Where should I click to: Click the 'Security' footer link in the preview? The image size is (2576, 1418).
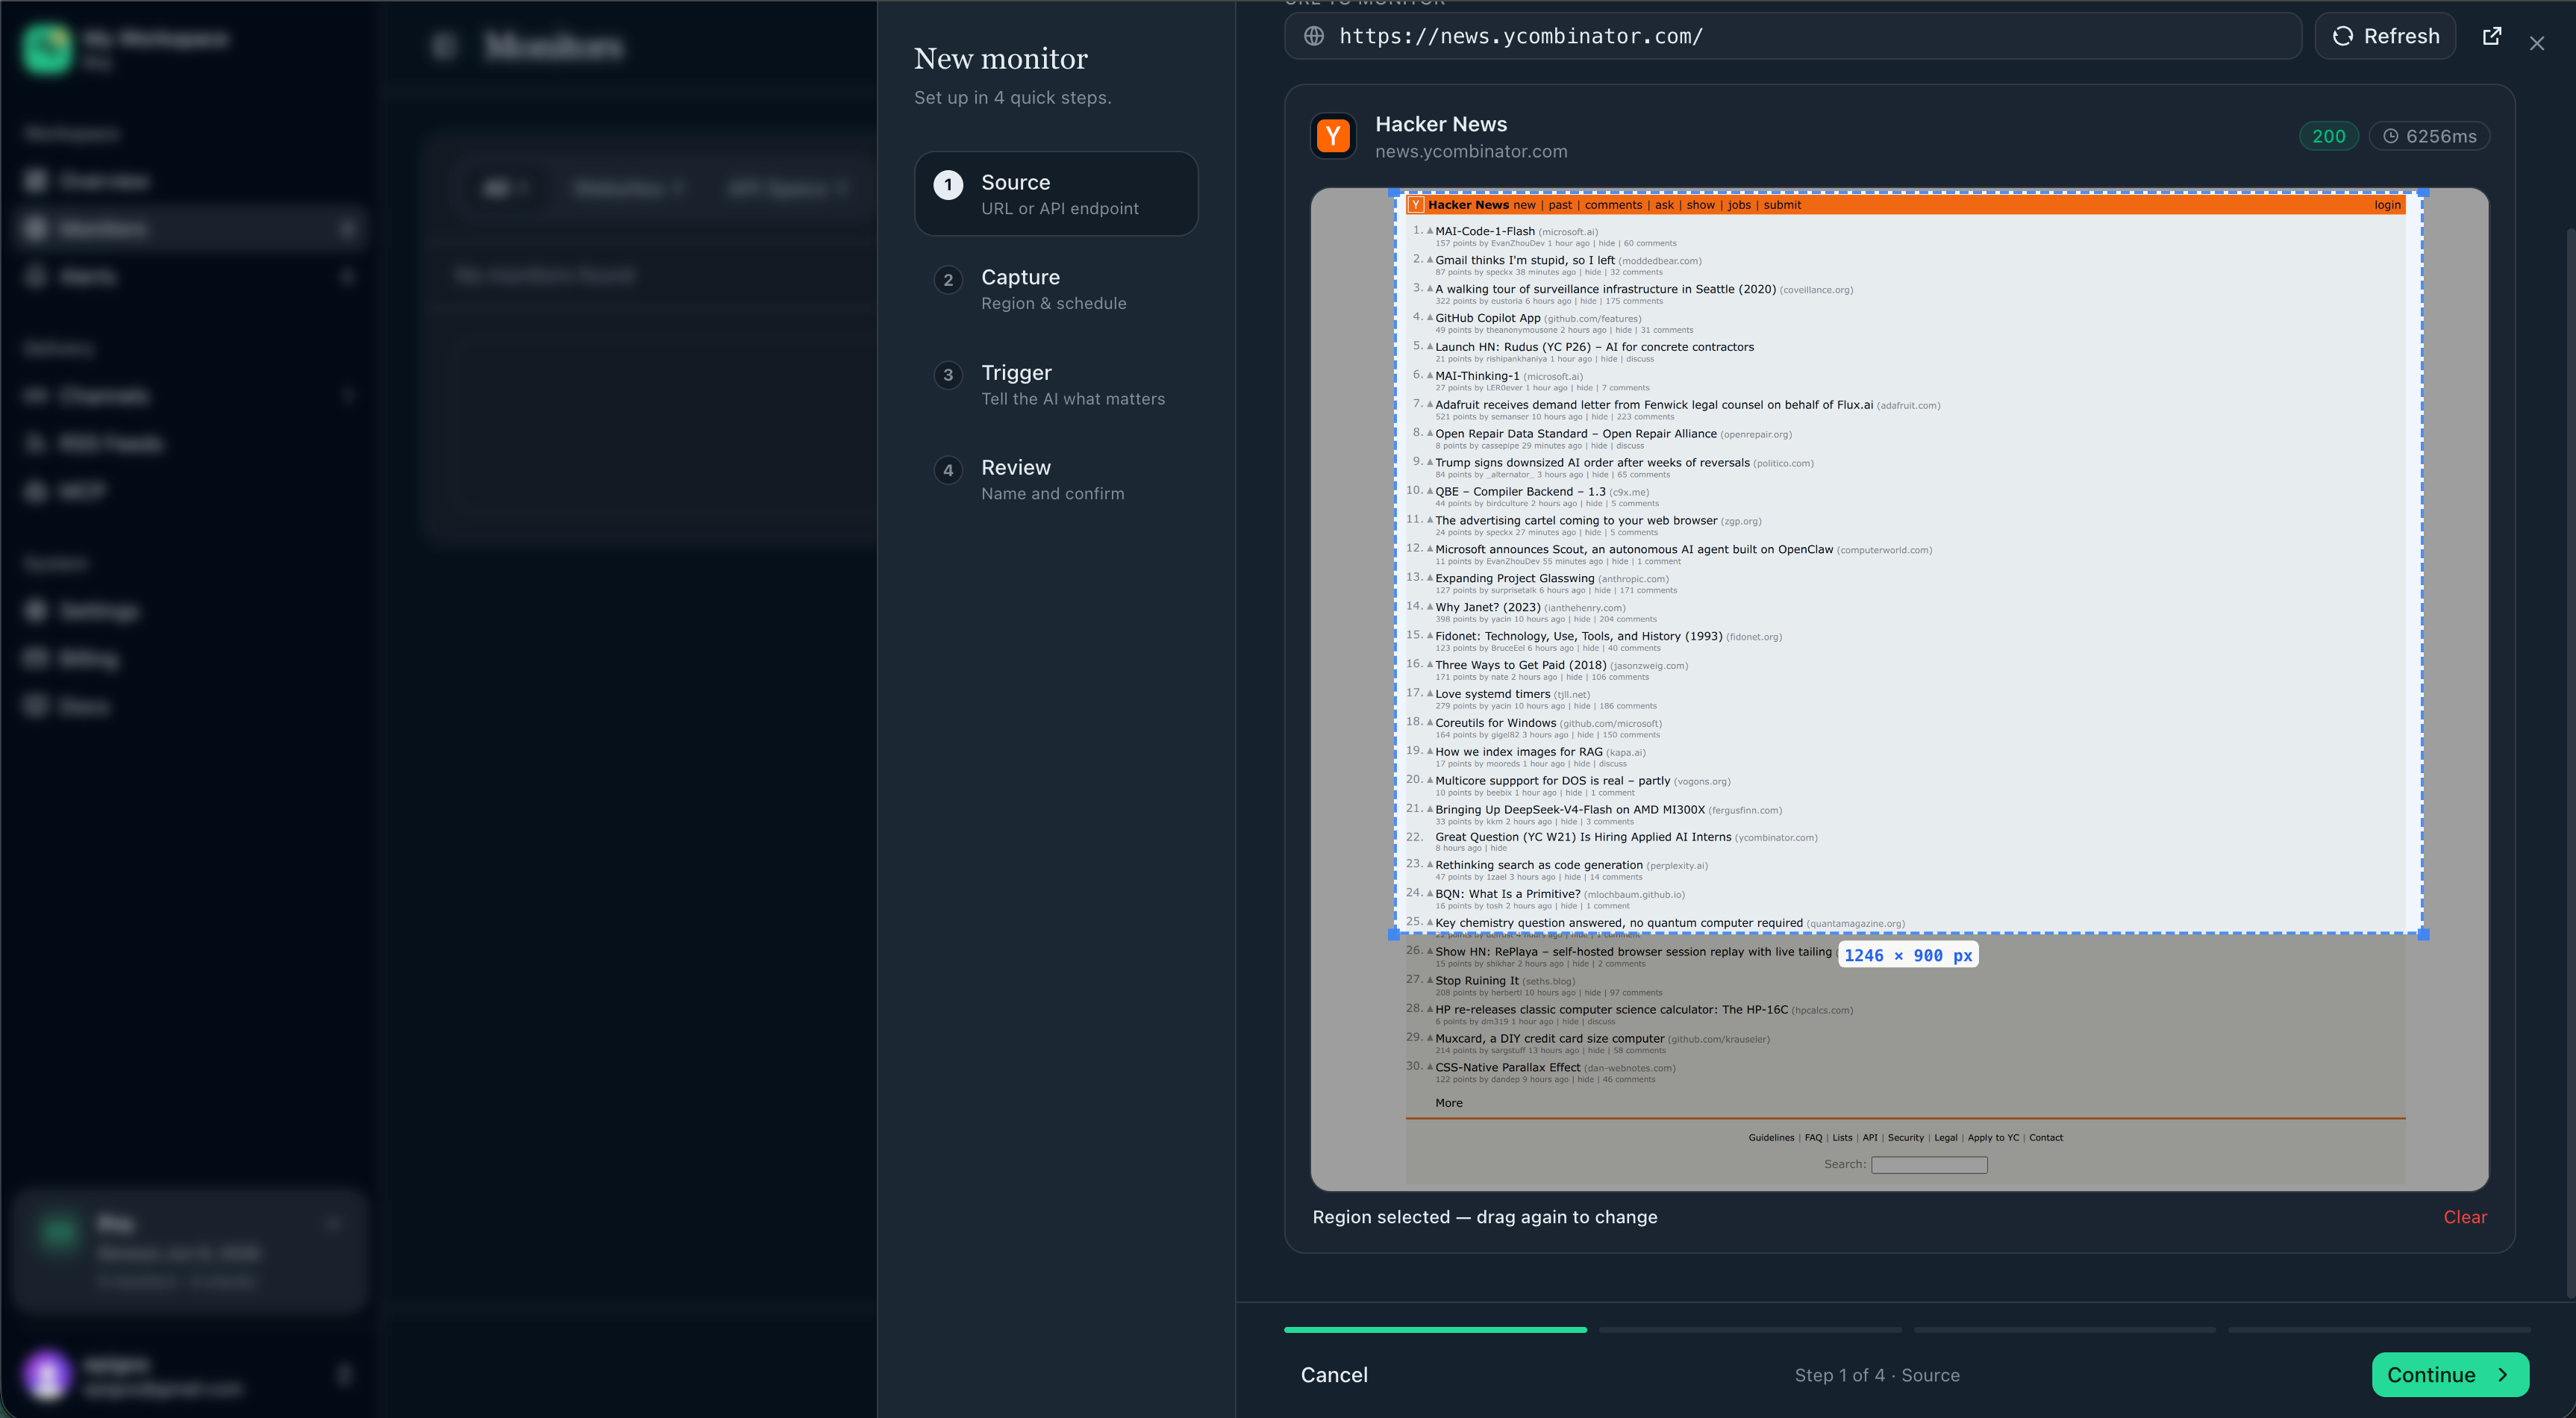(1906, 1138)
